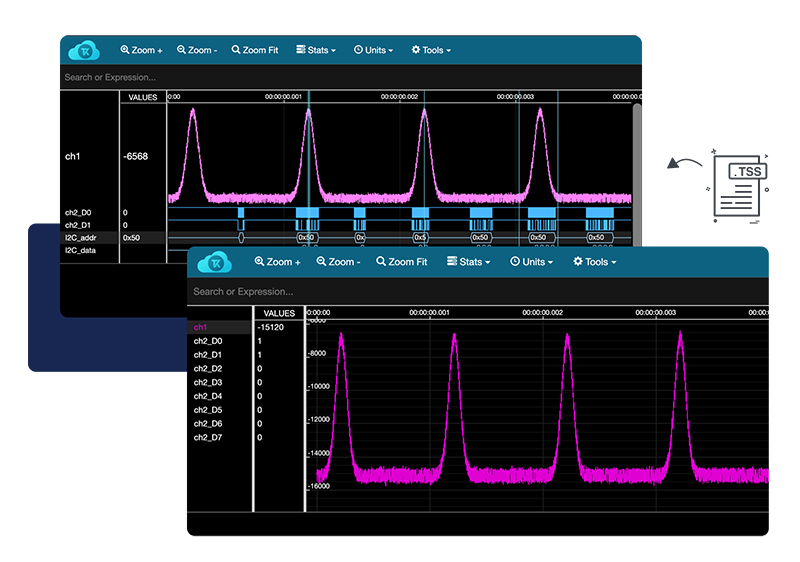Select the ch2_D3 signal row

point(208,383)
